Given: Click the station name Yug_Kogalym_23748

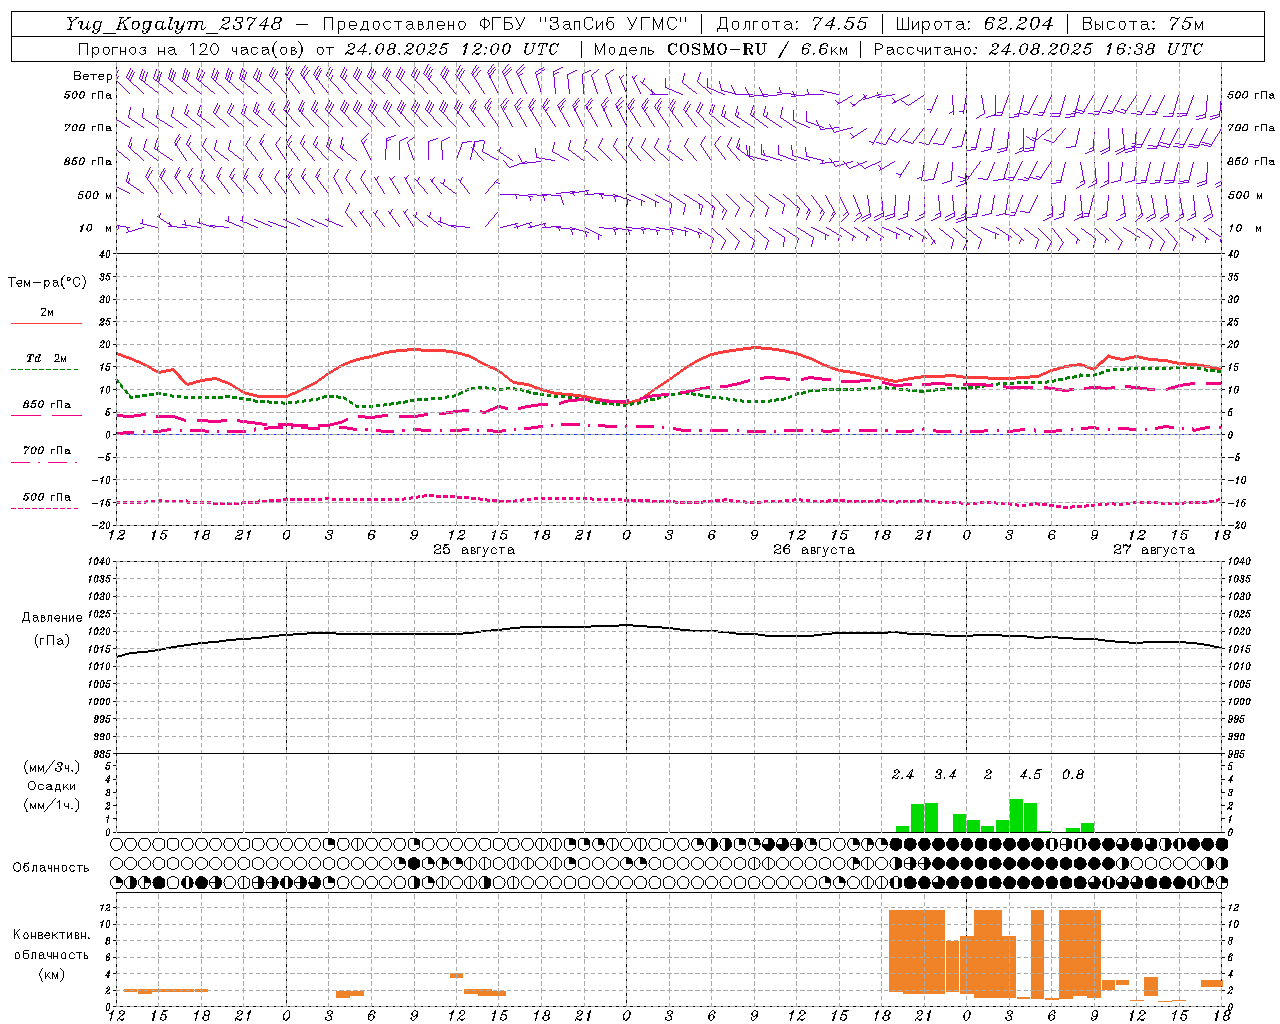Looking at the screenshot, I should pyautogui.click(x=174, y=24).
